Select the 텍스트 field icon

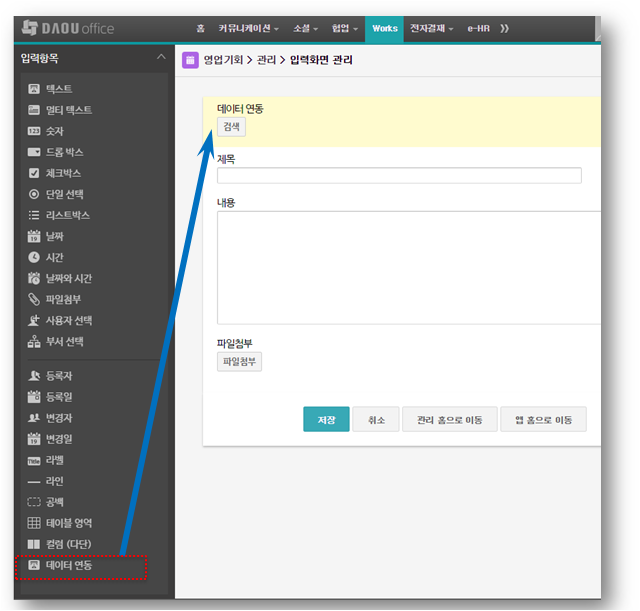(34, 89)
